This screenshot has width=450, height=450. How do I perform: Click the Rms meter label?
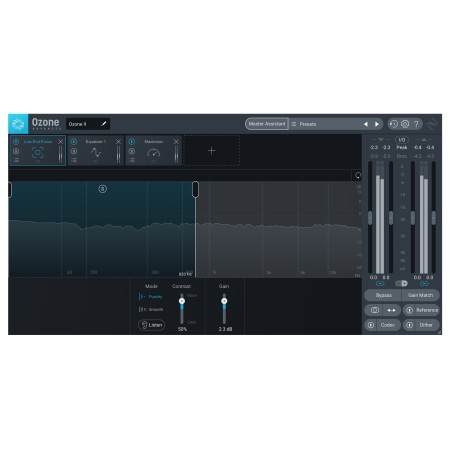(x=402, y=156)
